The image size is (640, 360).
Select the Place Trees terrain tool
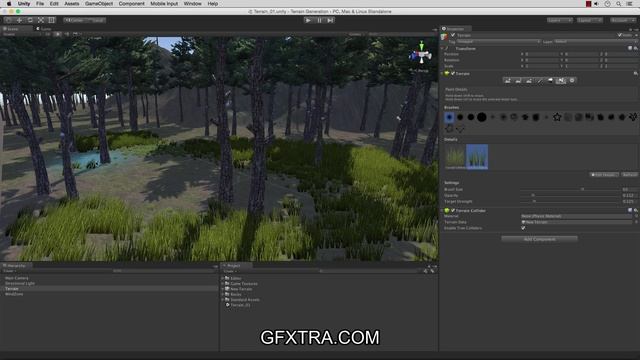click(550, 81)
